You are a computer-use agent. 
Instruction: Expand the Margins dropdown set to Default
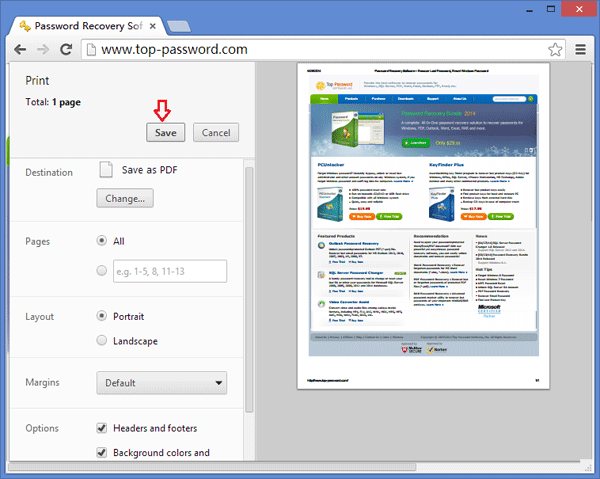[161, 383]
